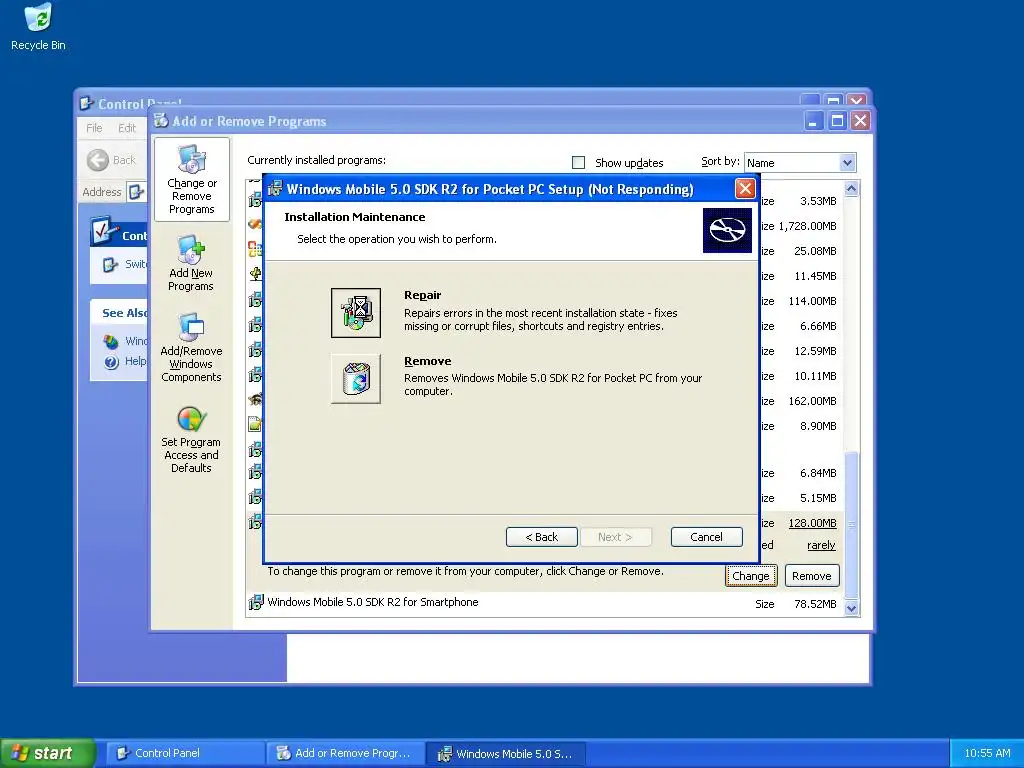Click the Help icon under See Also
1024x768 pixels.
click(112, 361)
